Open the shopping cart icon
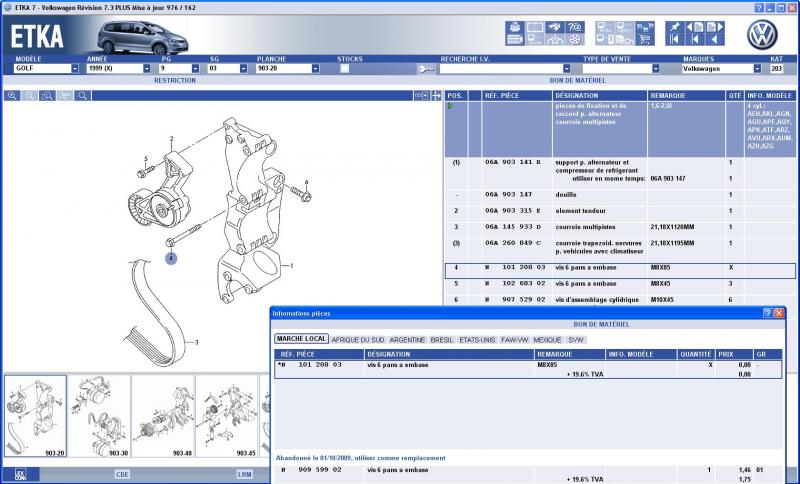 645,39
